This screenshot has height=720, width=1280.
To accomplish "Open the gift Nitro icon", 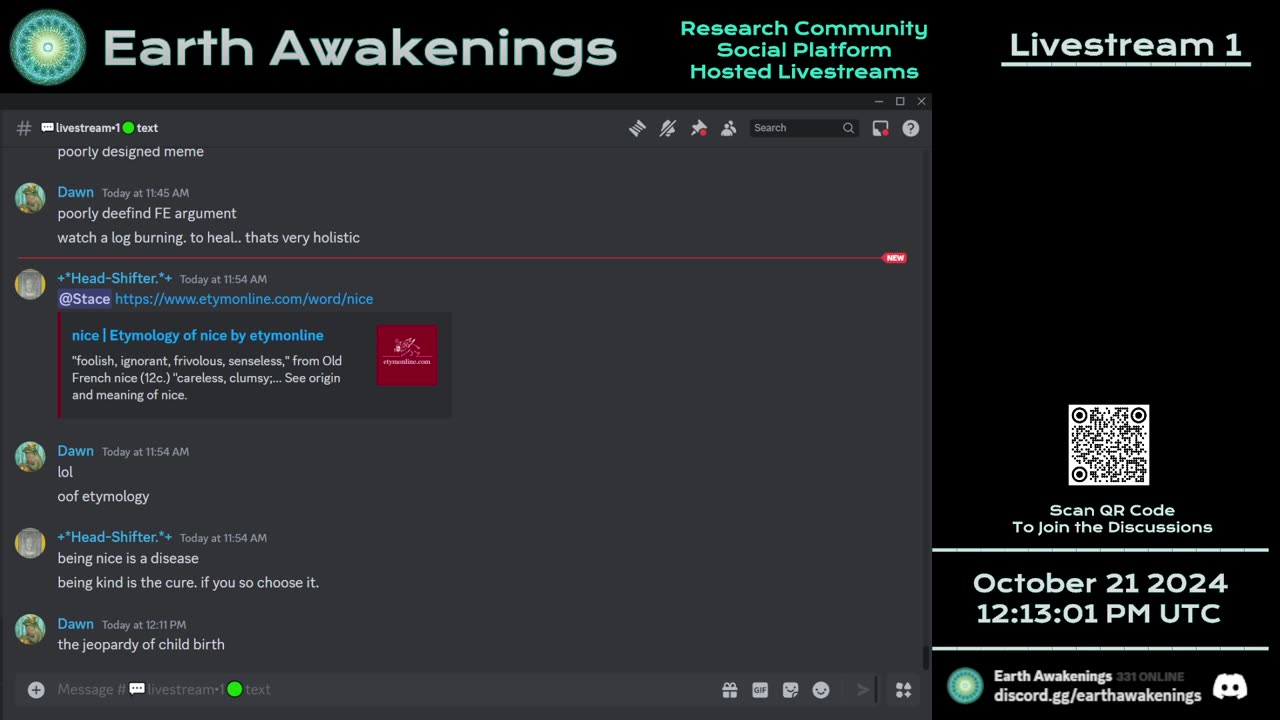I will point(730,689).
